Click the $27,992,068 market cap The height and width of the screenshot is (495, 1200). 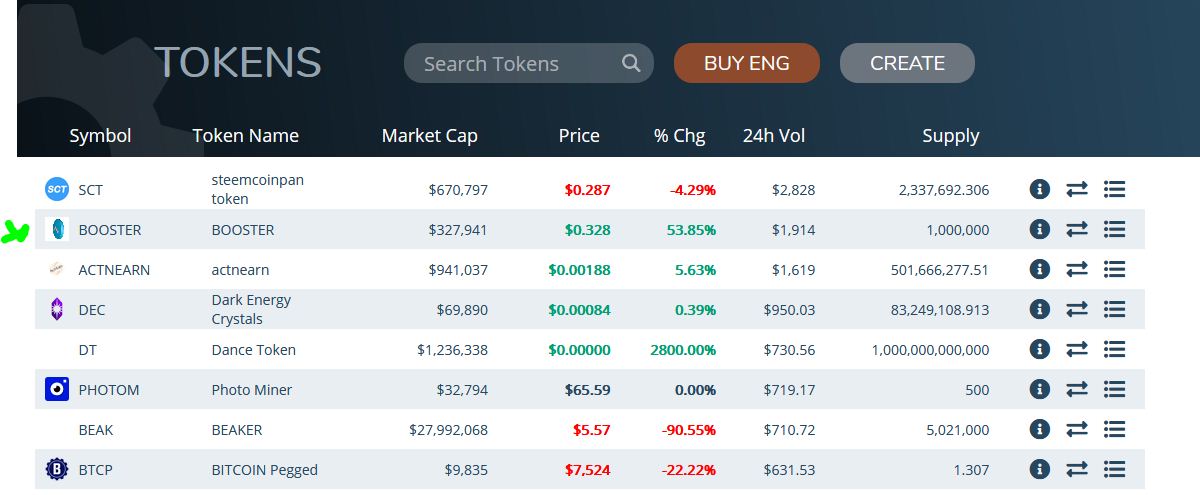449,430
